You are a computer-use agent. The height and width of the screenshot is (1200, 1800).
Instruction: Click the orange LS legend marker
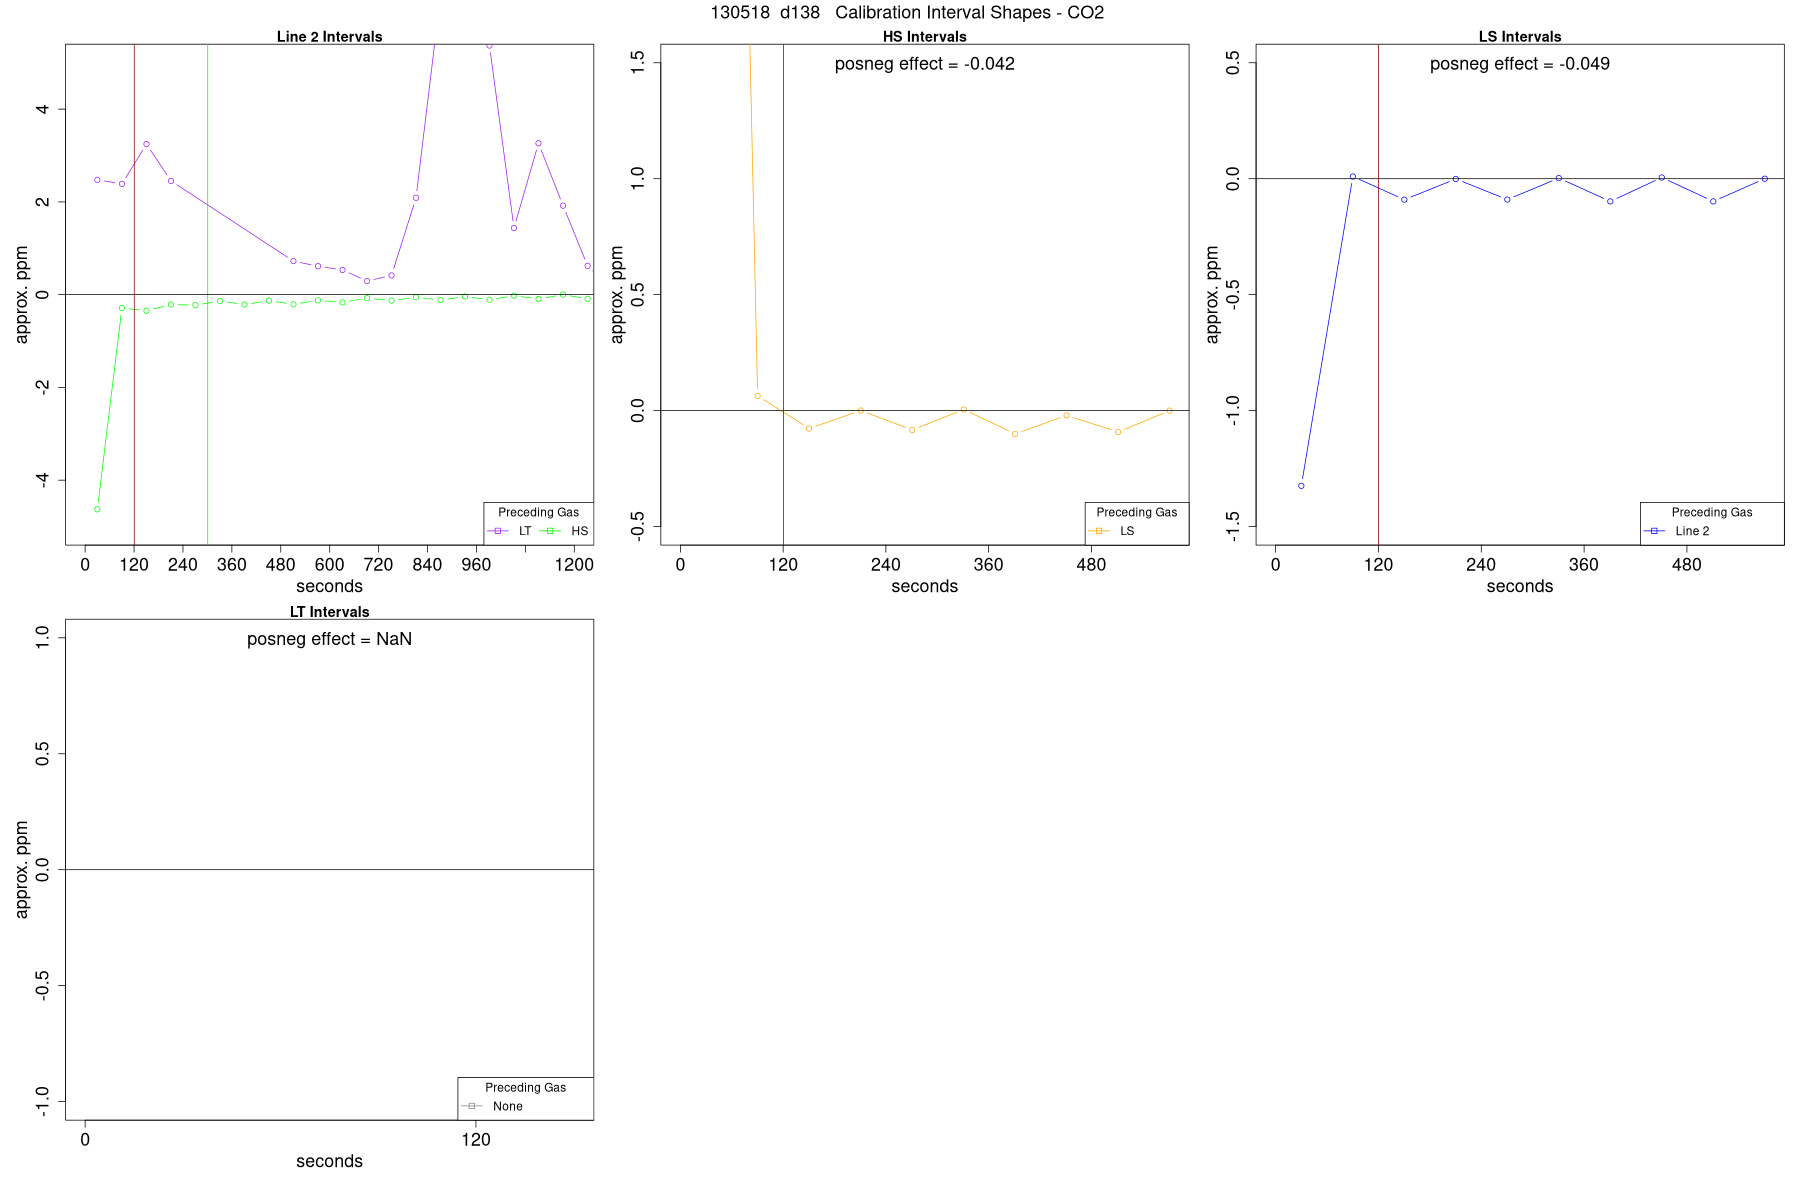coord(1099,531)
